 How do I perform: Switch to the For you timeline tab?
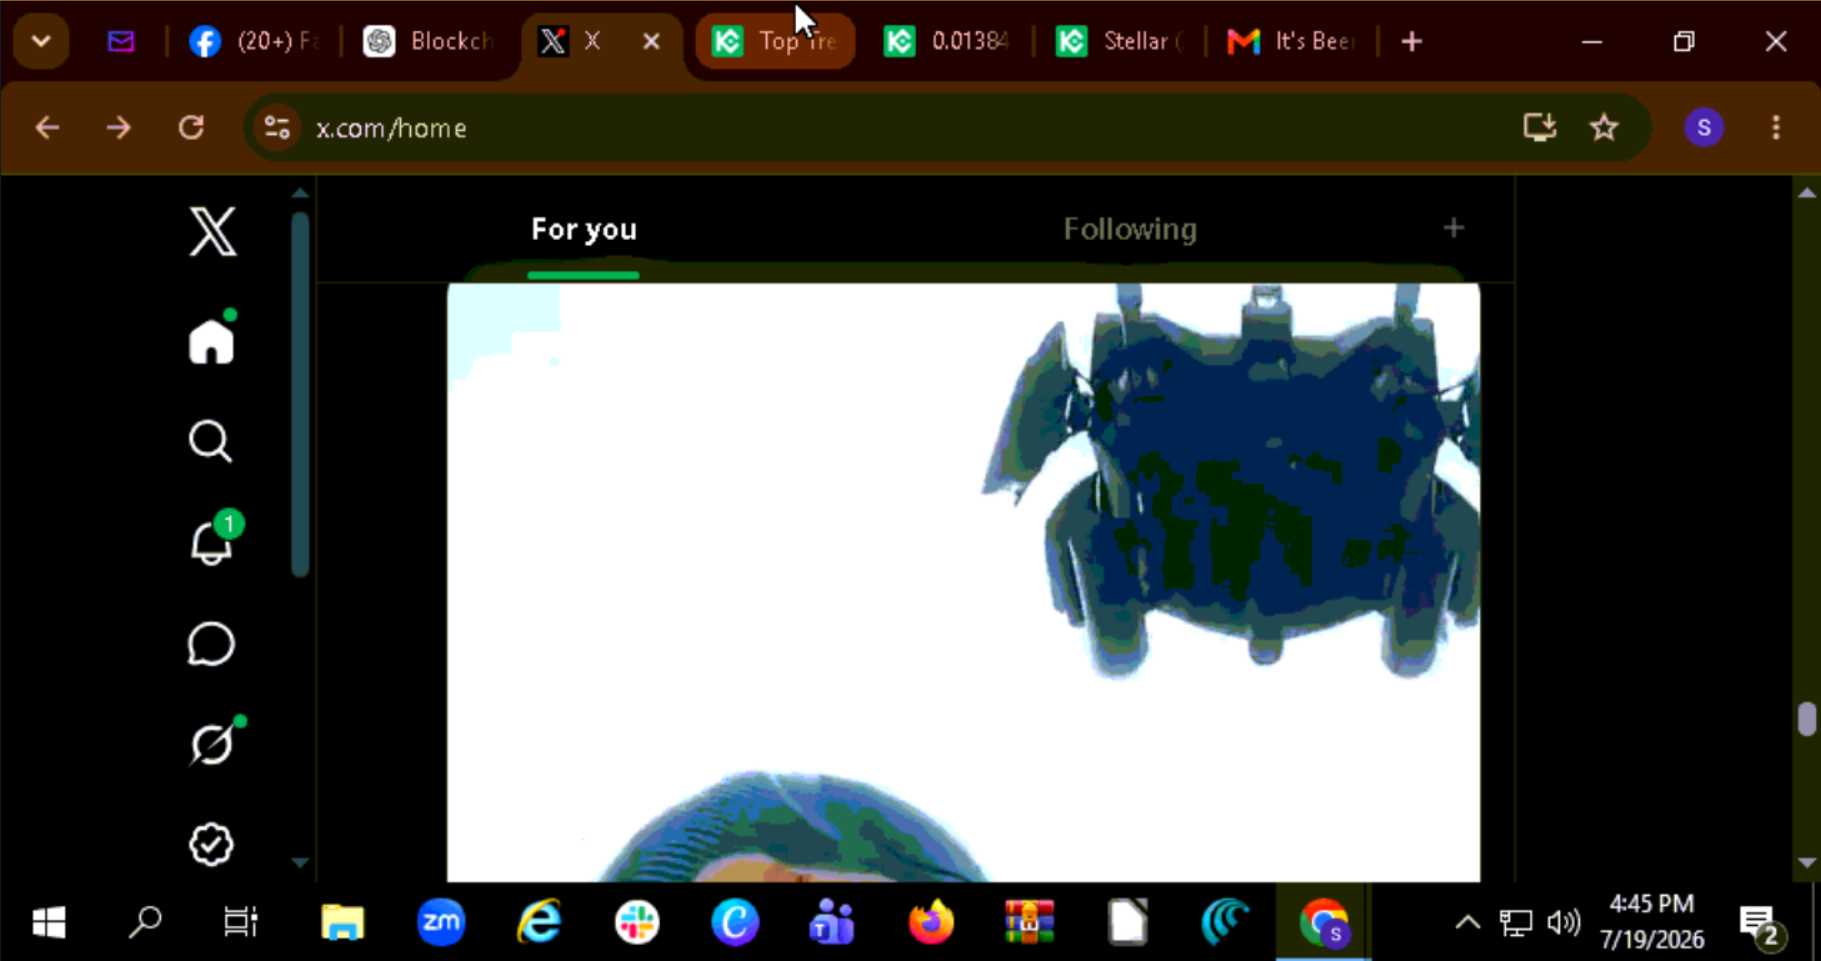click(584, 229)
